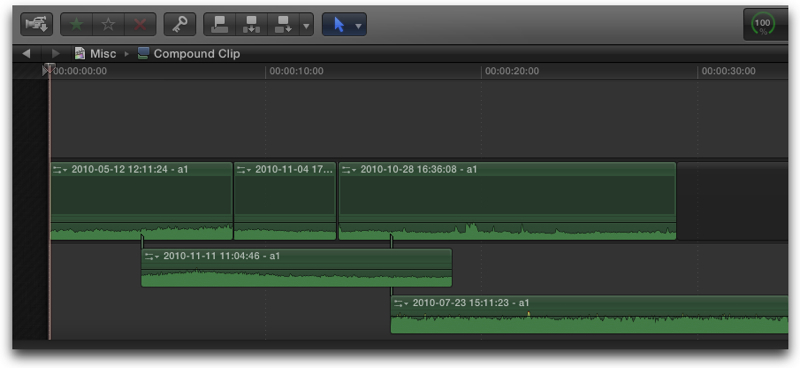Image resolution: width=800 pixels, height=368 pixels.
Task: Open the tool selection dropdown arrow
Action: 359,25
